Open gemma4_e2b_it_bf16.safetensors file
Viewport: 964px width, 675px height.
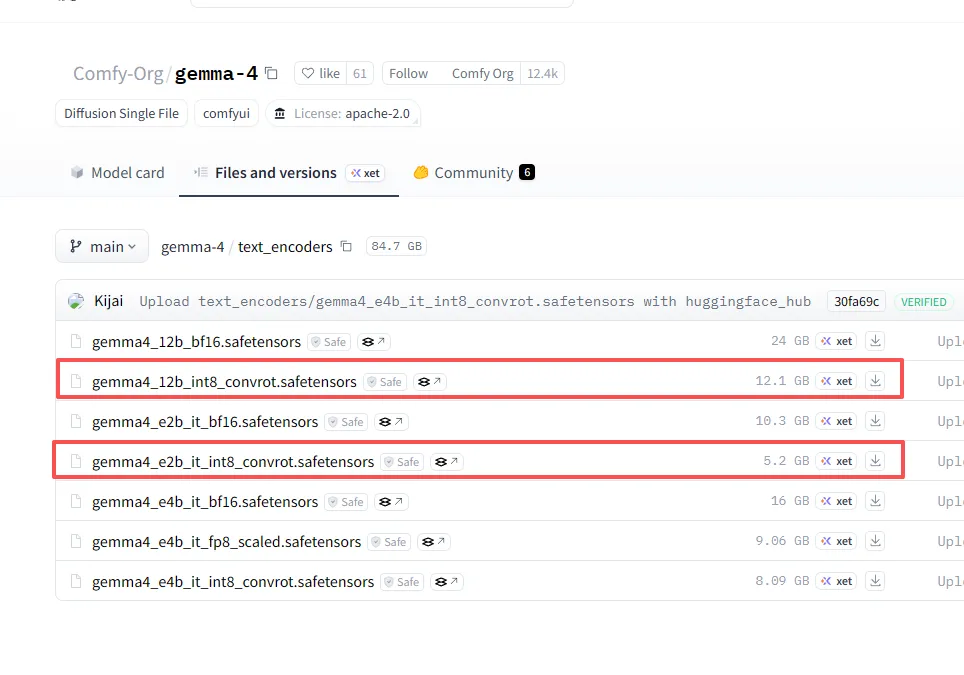(x=205, y=422)
